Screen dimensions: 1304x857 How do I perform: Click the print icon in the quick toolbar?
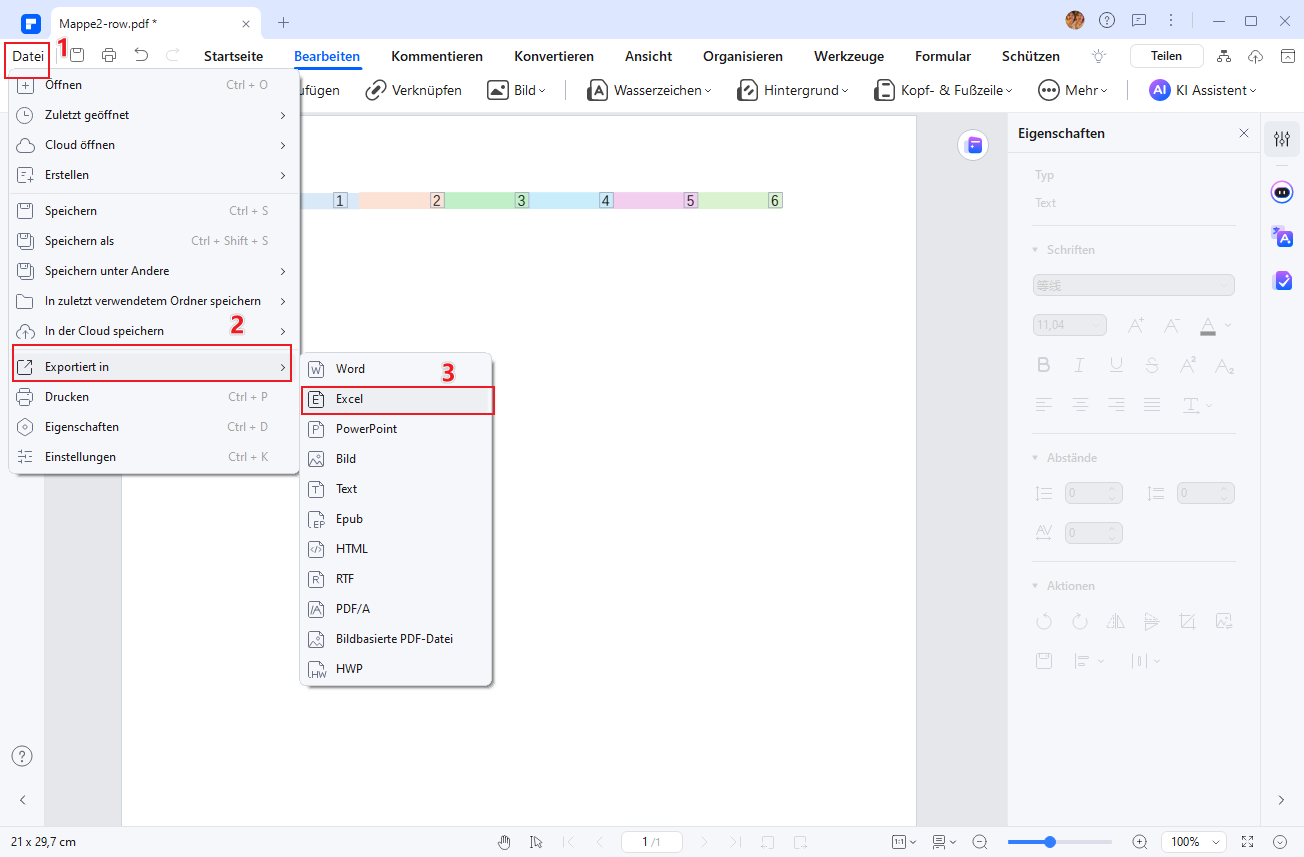click(x=109, y=56)
